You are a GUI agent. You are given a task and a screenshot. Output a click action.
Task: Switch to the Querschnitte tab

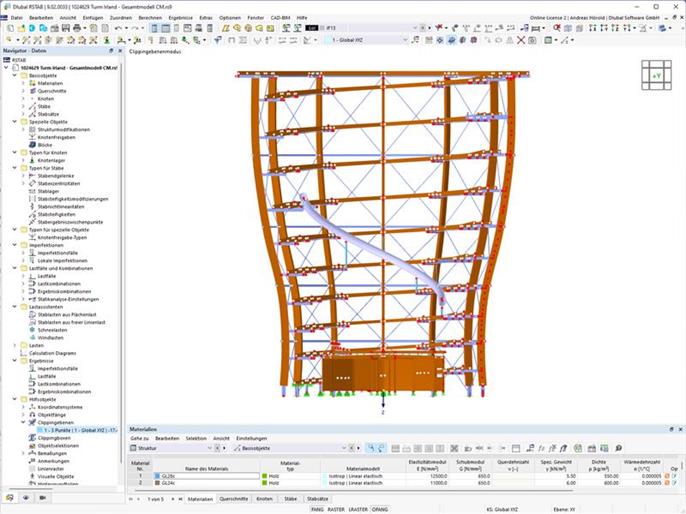click(234, 499)
